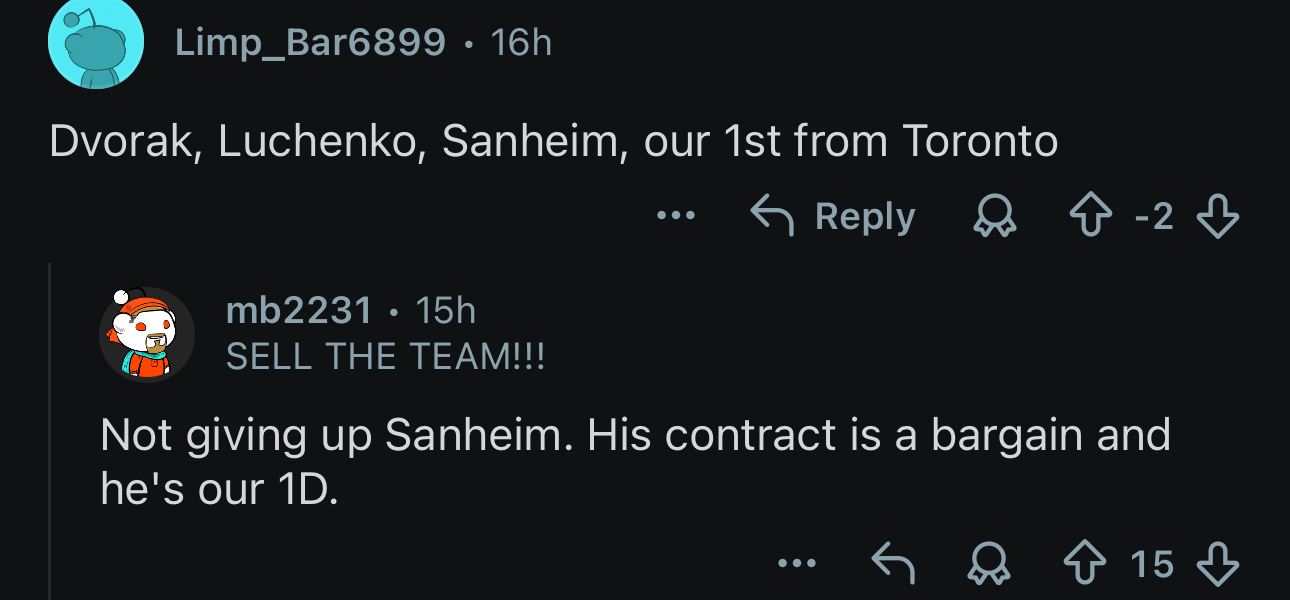This screenshot has height=600, width=1290.
Task: Reply to Limp_Bar6899's comment
Action: point(833,216)
